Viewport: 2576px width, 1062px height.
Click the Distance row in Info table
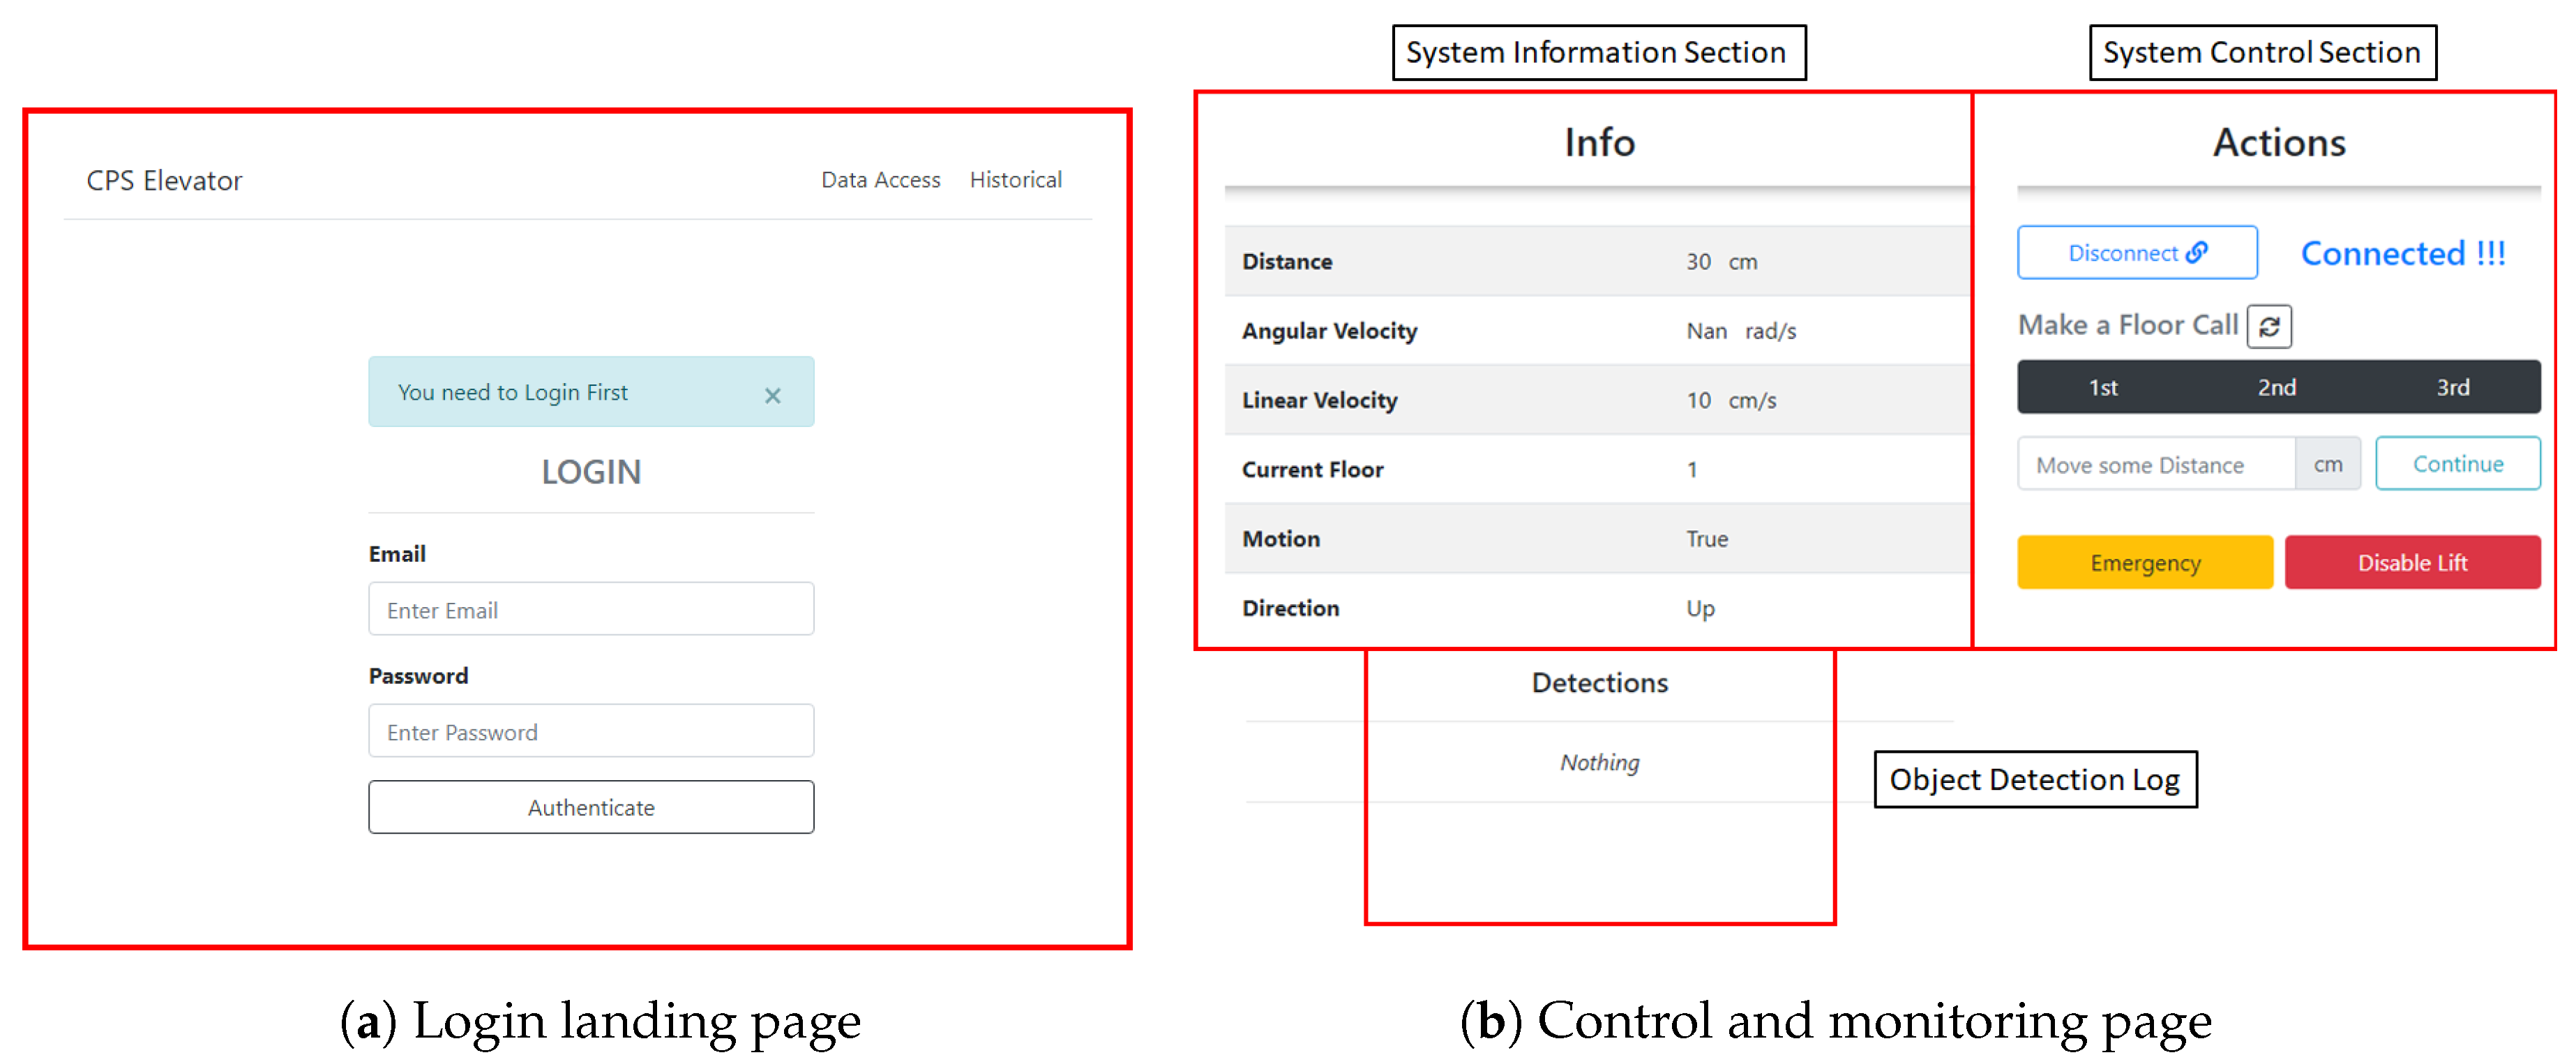click(1595, 262)
